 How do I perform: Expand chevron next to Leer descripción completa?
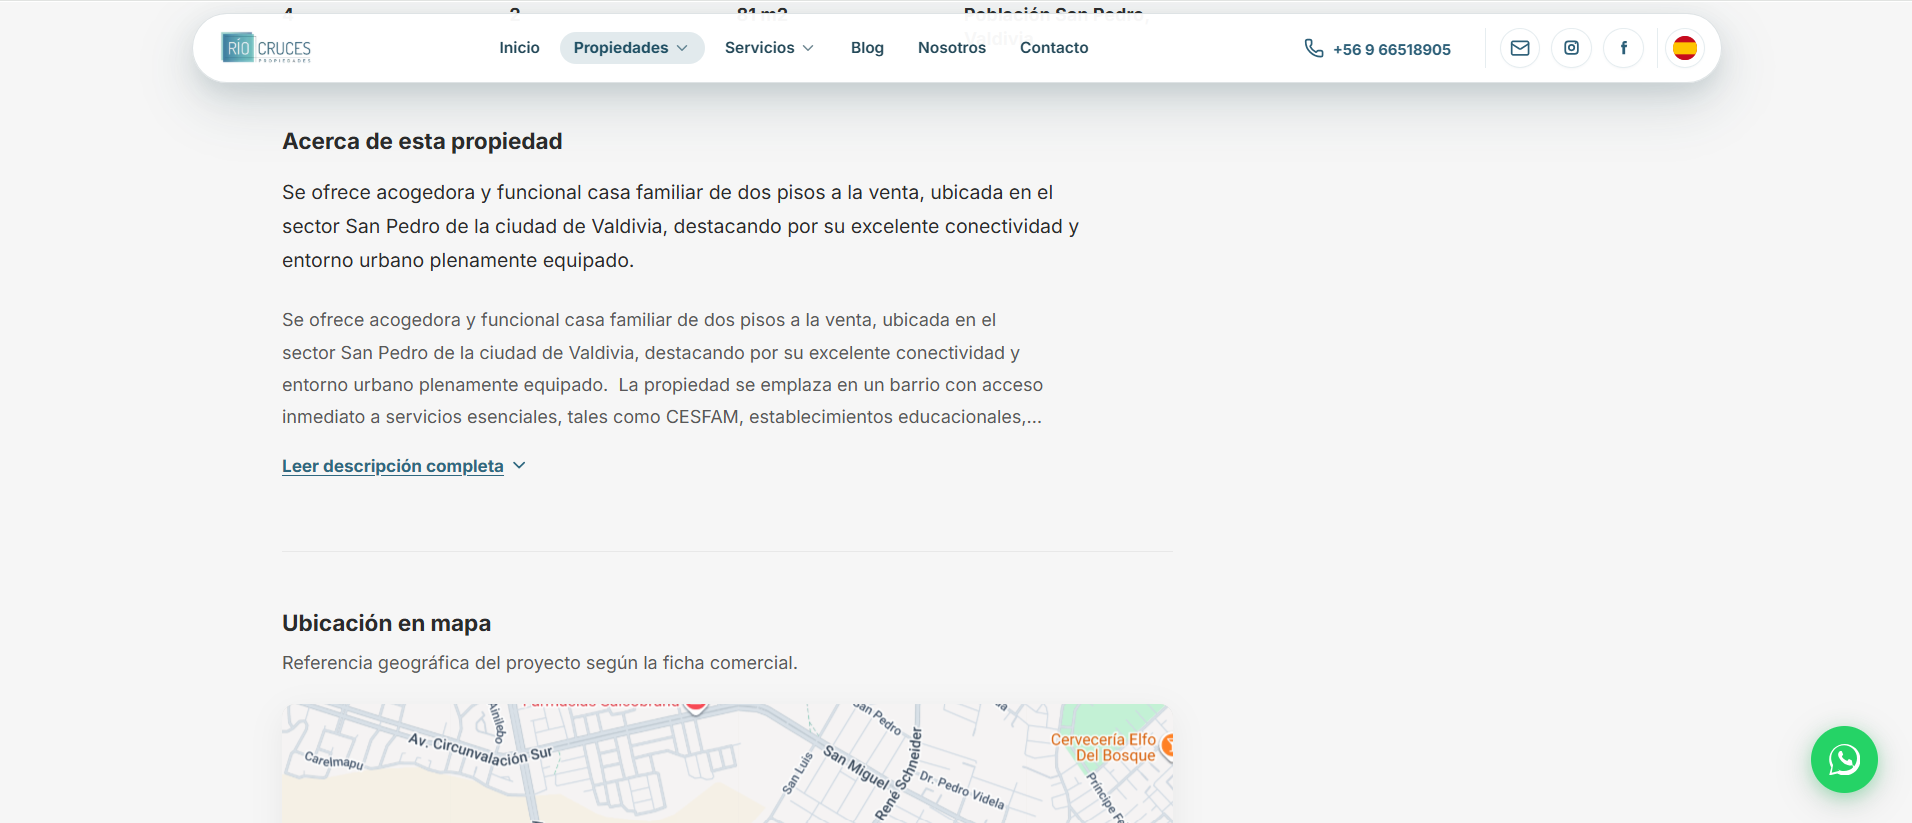pyautogui.click(x=519, y=466)
